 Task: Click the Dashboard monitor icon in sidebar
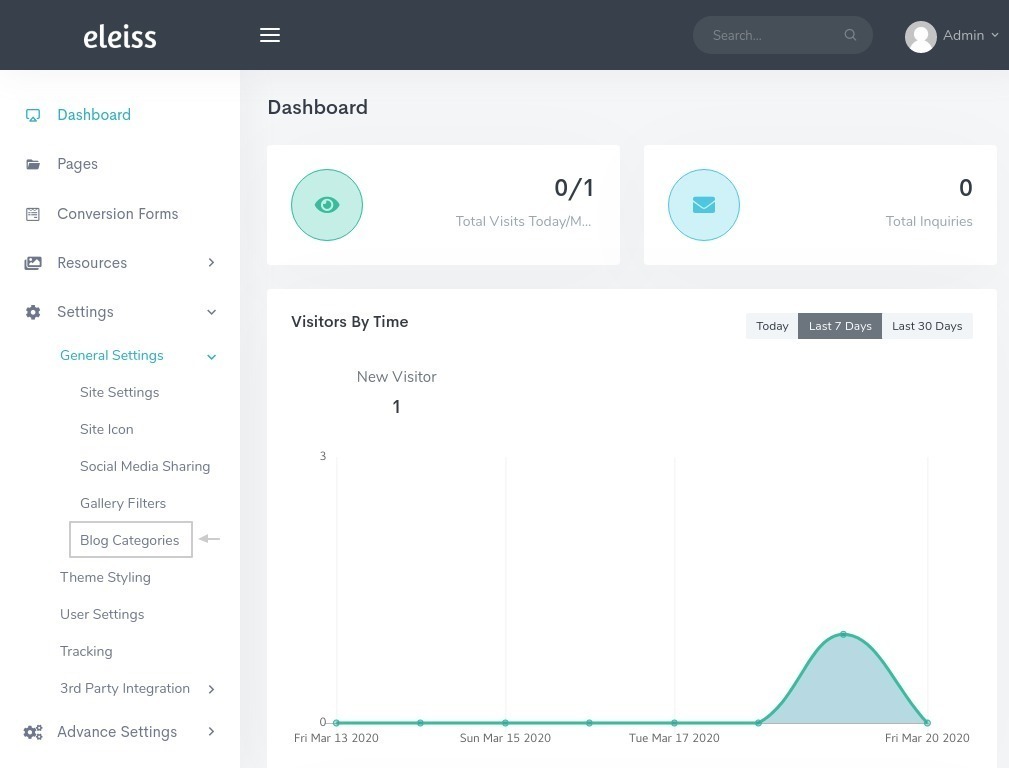coord(33,115)
